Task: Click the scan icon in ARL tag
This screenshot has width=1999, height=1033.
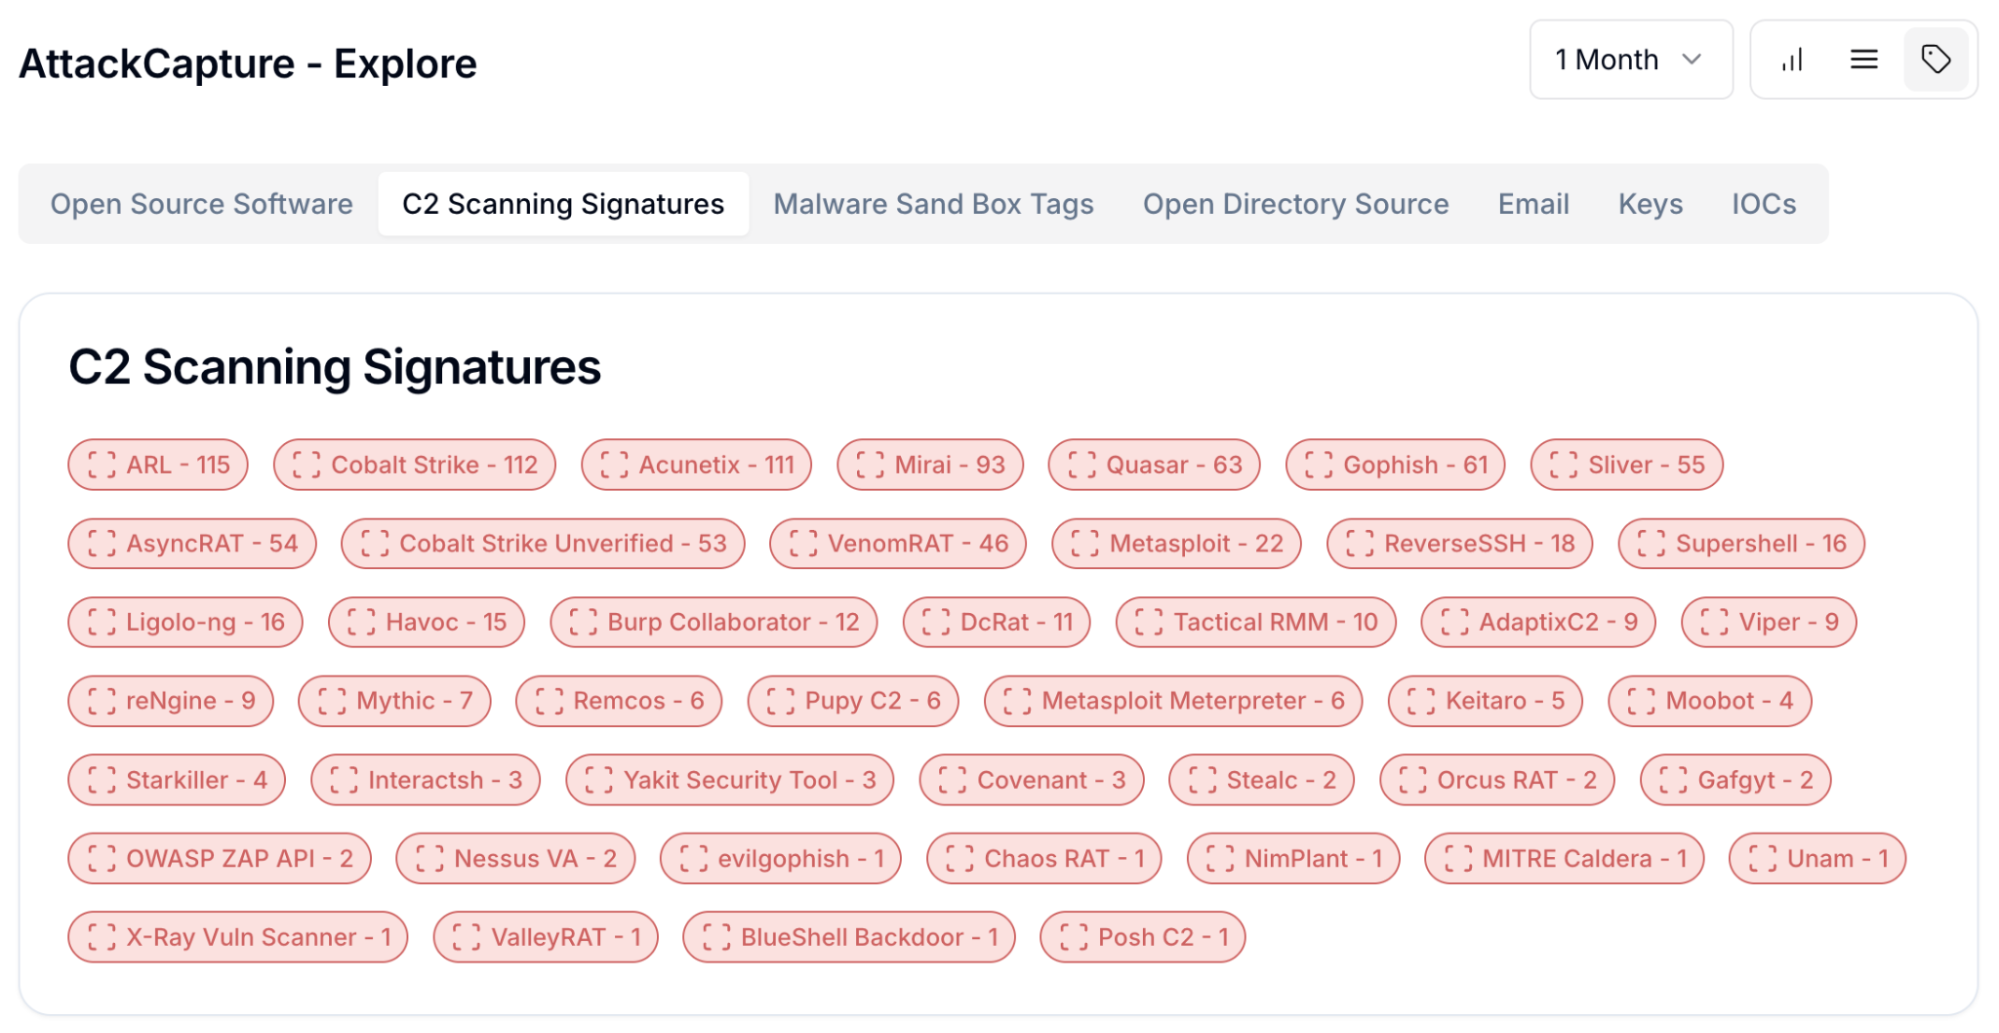Action: pos(102,465)
